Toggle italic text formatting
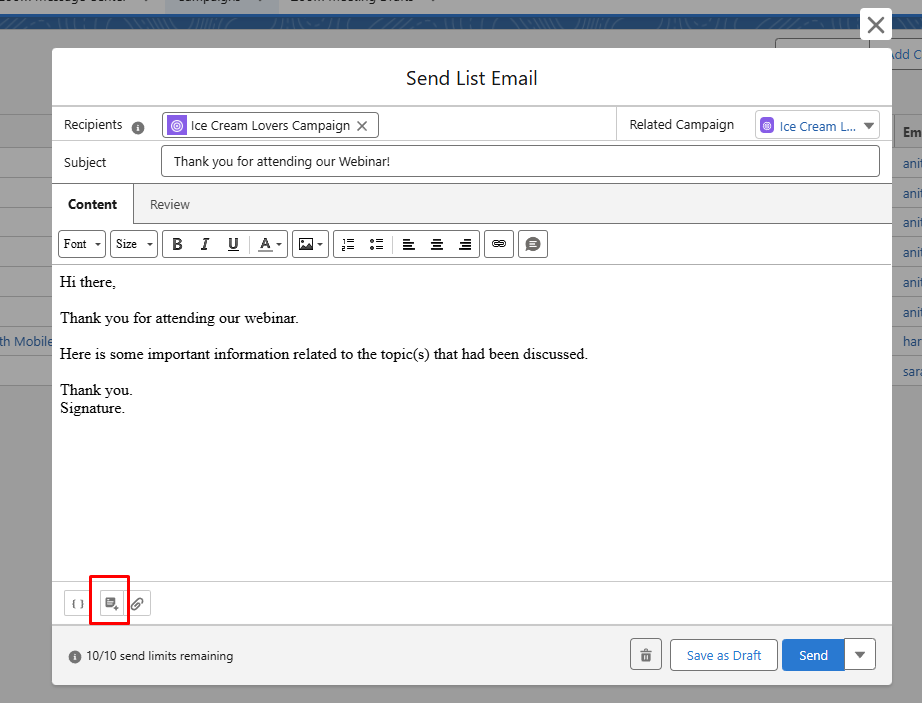The width and height of the screenshot is (922, 703). point(205,244)
